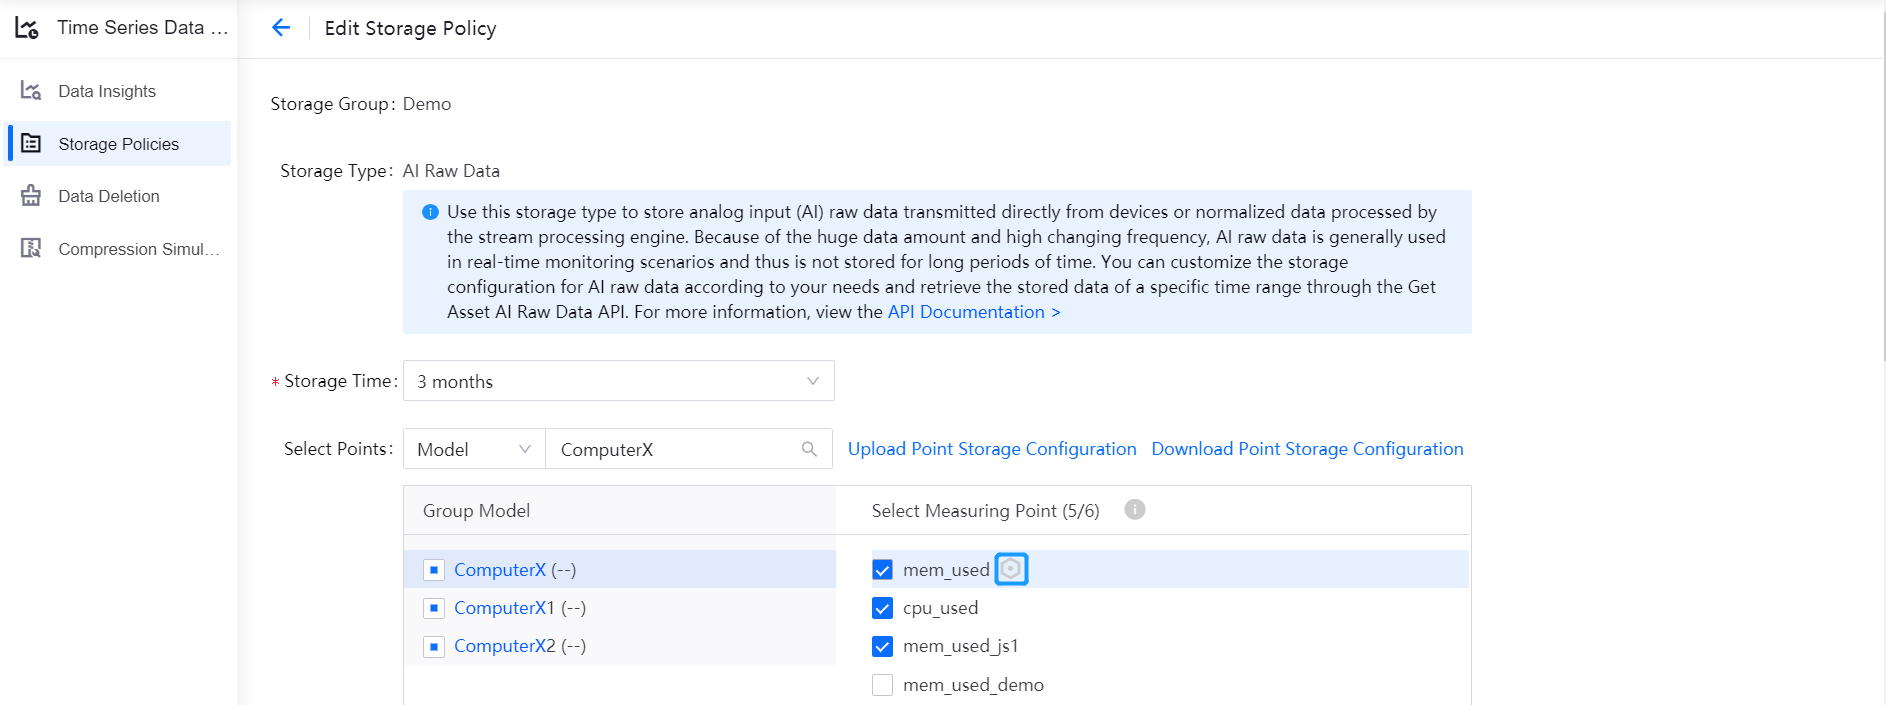
Task: Open the Model select dropdown
Action: 474,449
